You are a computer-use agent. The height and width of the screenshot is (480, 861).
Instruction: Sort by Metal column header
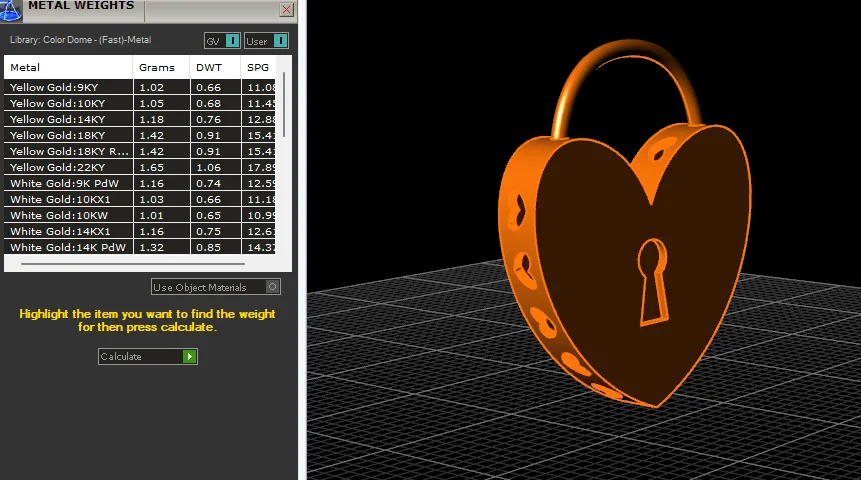69,68
